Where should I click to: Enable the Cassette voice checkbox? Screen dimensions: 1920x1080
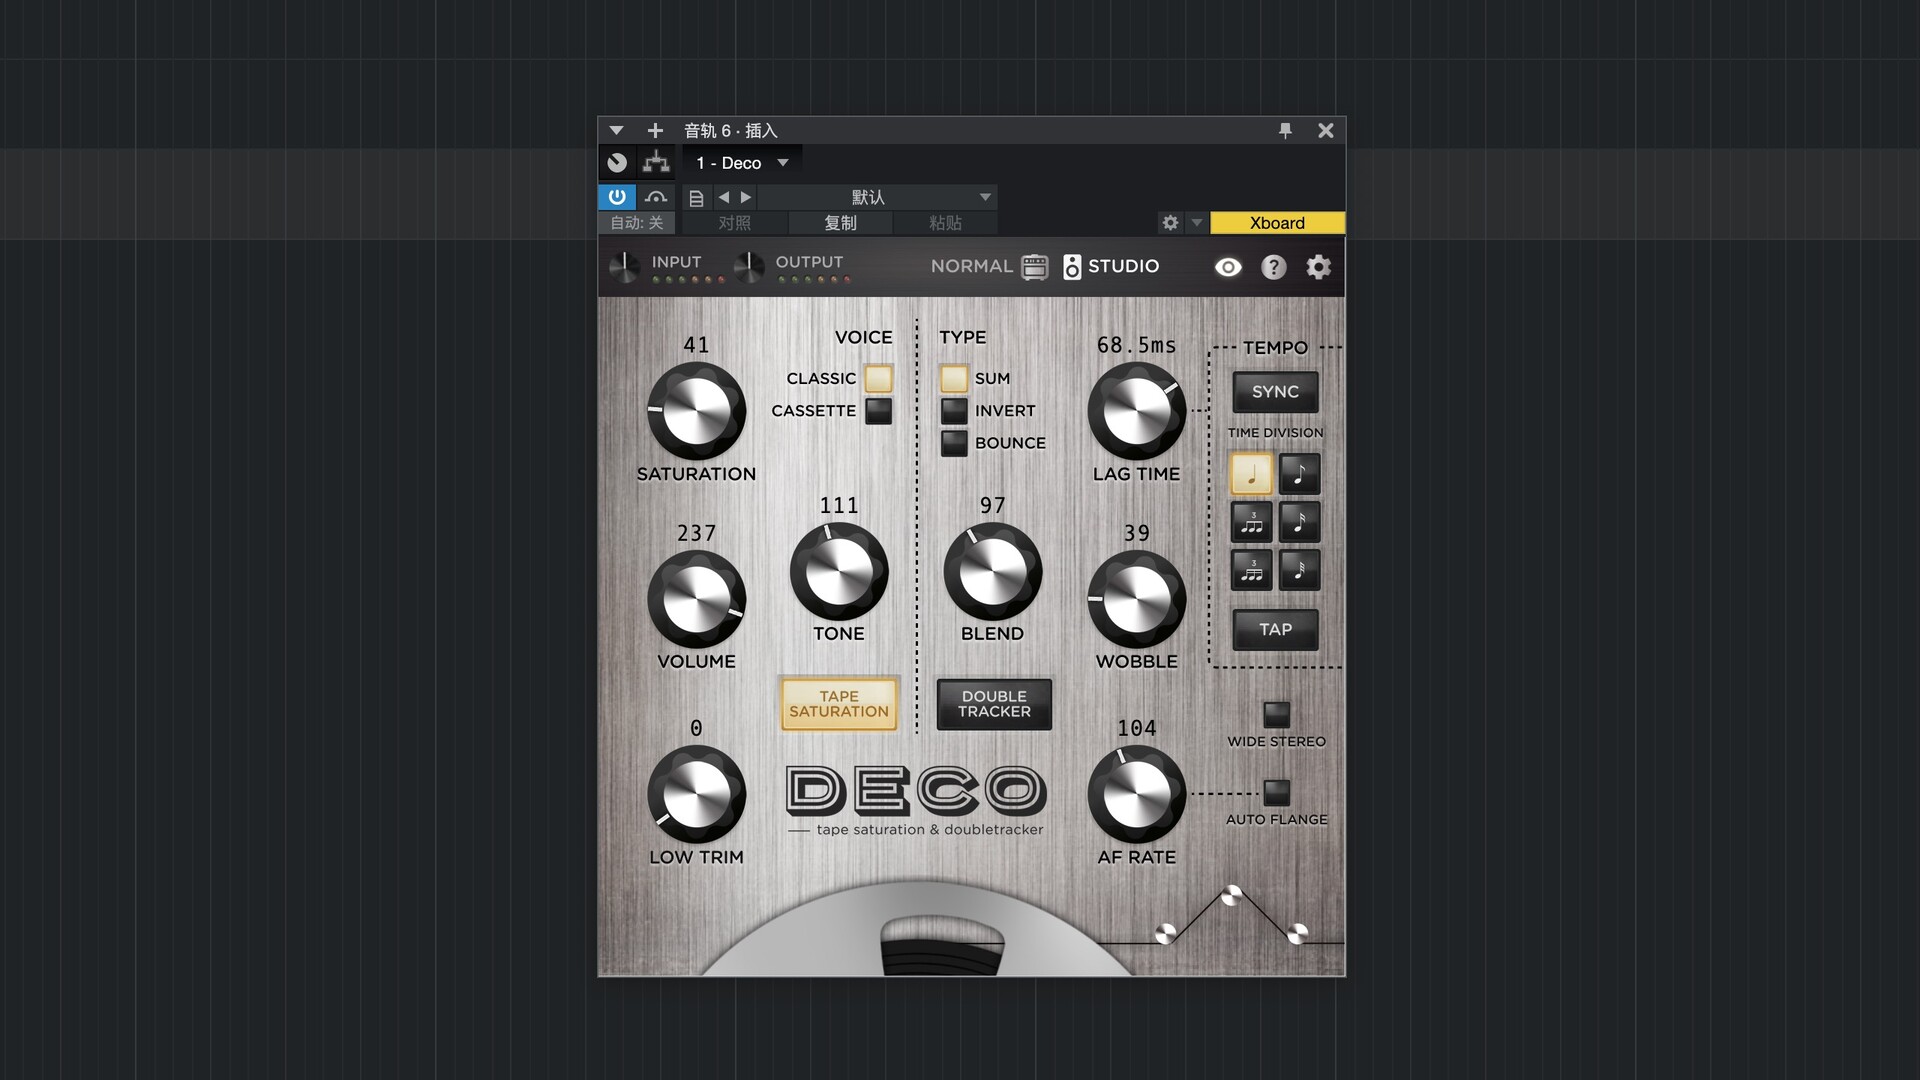click(x=878, y=411)
